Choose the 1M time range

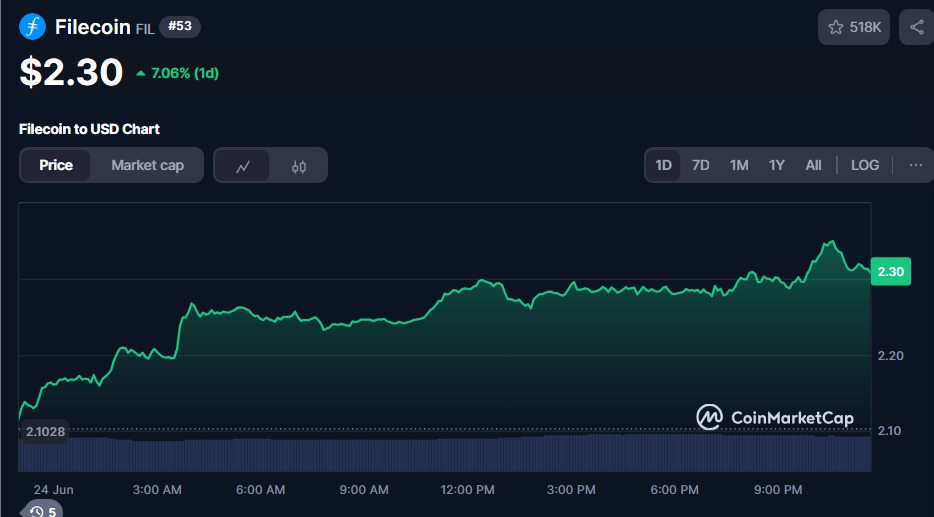point(739,165)
